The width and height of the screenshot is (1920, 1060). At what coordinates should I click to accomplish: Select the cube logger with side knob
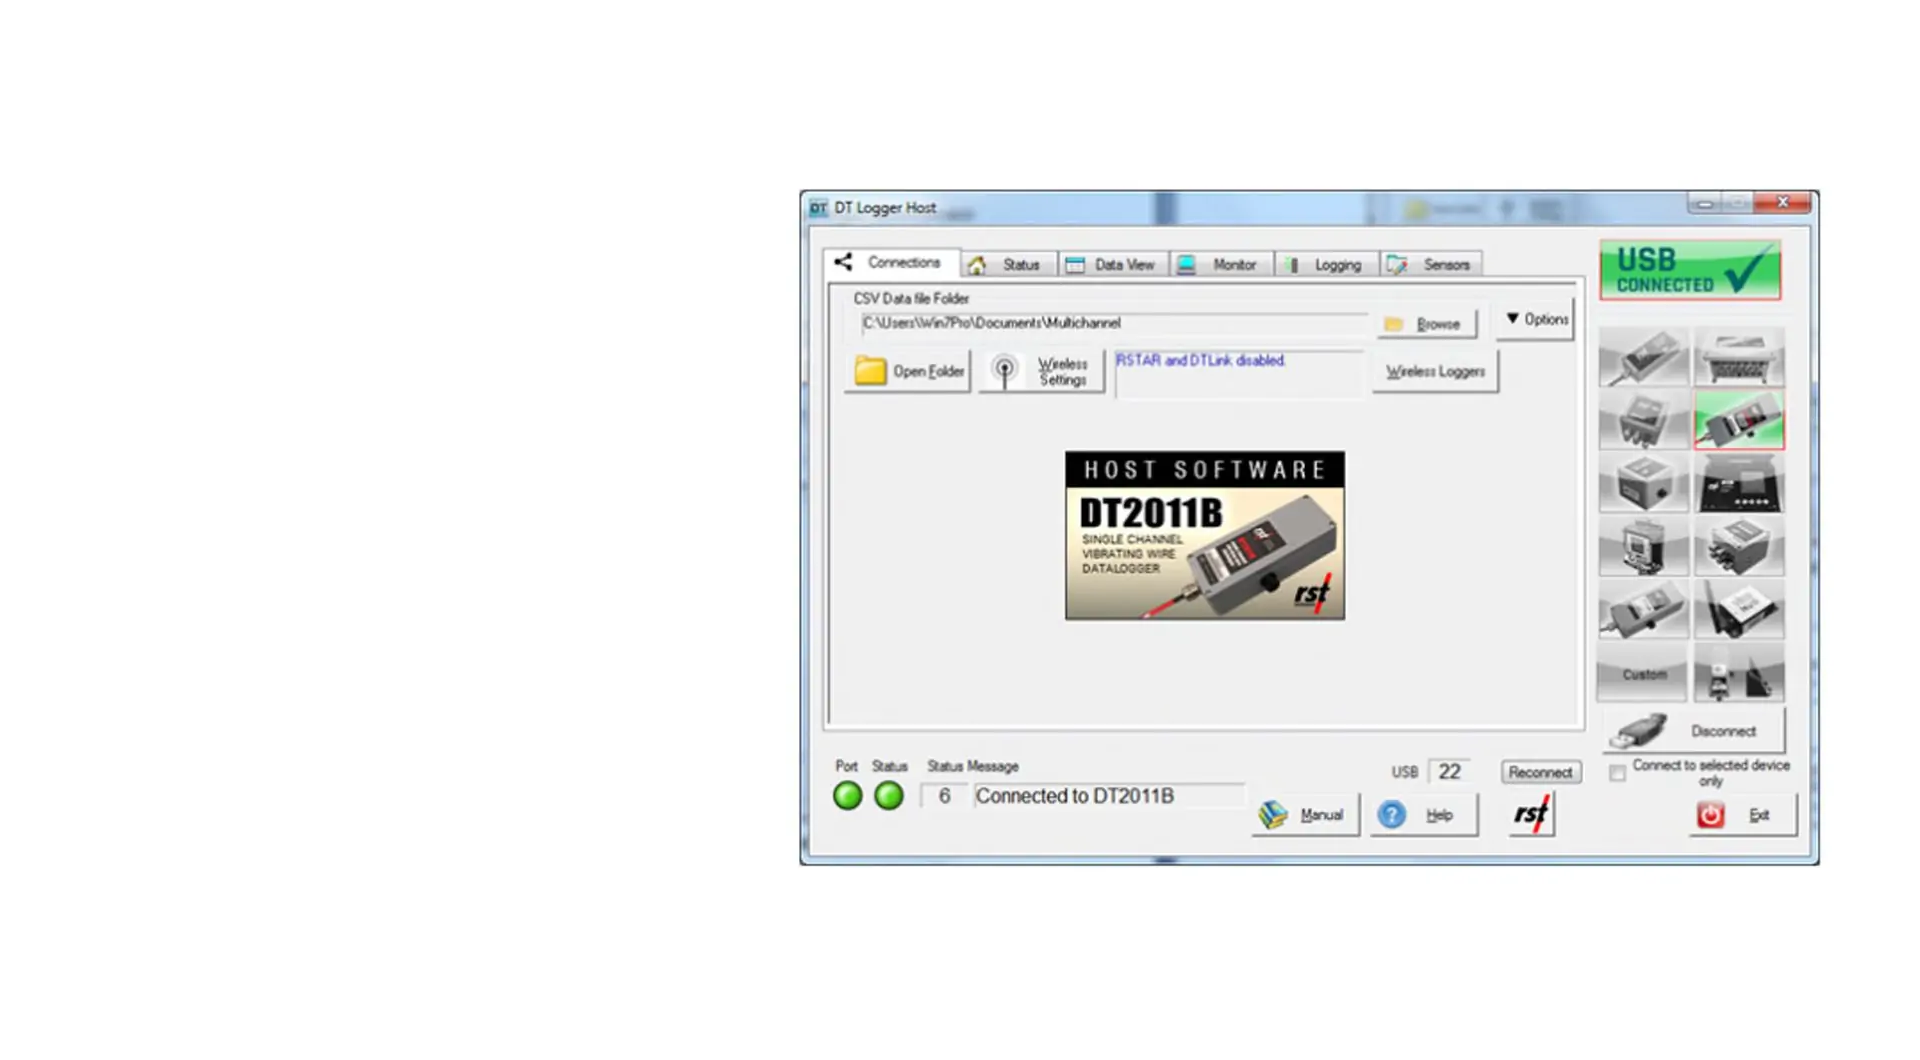[x=1643, y=483]
